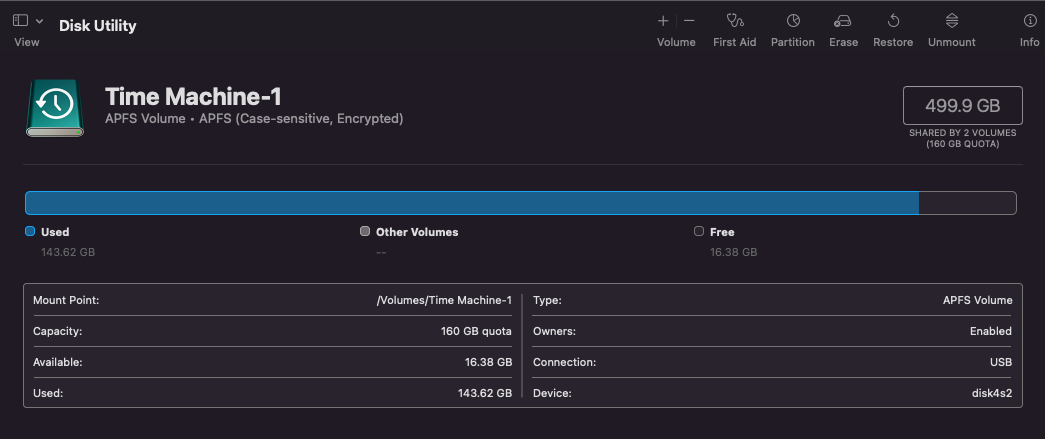The image size is (1045, 439).
Task: Add a volume with plus icon
Action: (x=663, y=21)
